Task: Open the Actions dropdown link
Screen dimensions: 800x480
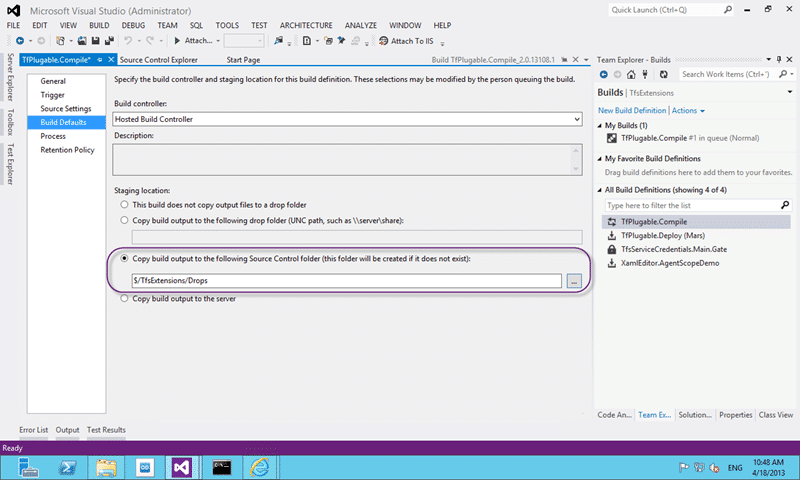Action: click(x=688, y=111)
